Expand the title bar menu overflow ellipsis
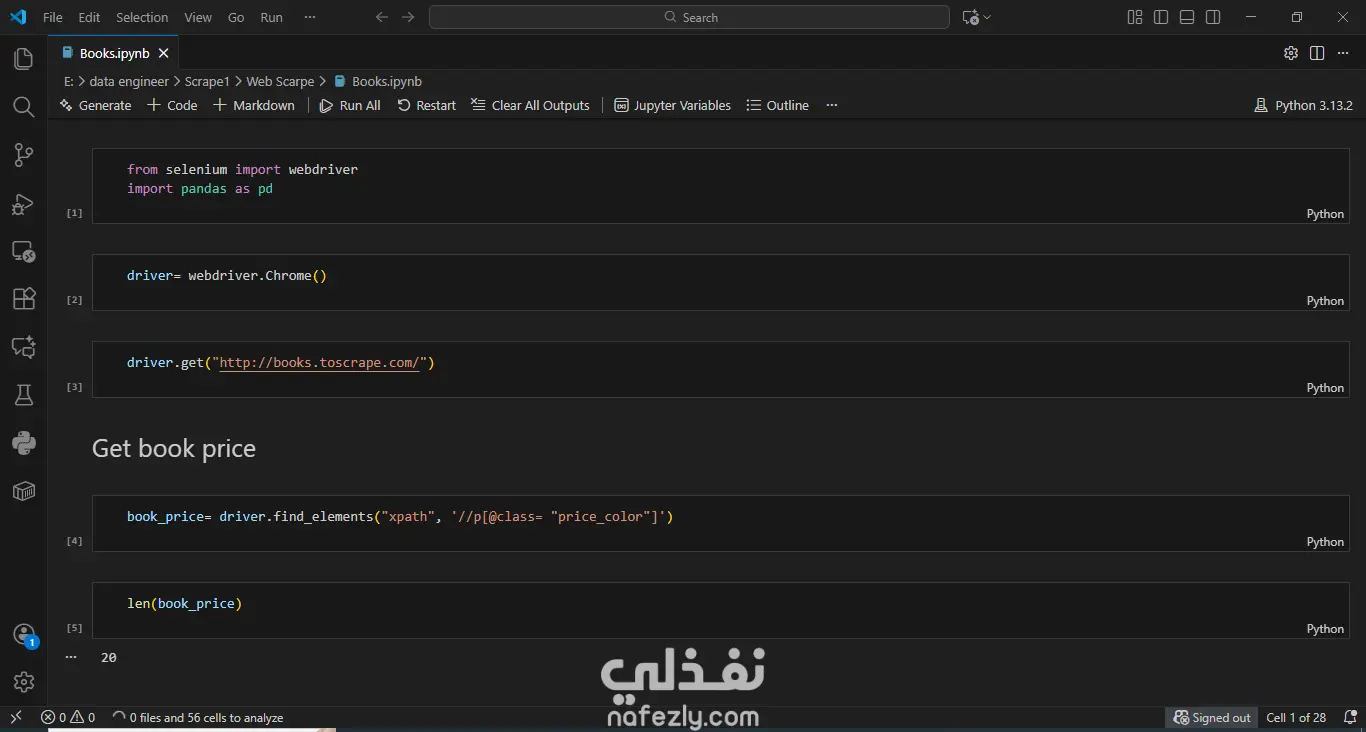The height and width of the screenshot is (732, 1366). pos(309,17)
